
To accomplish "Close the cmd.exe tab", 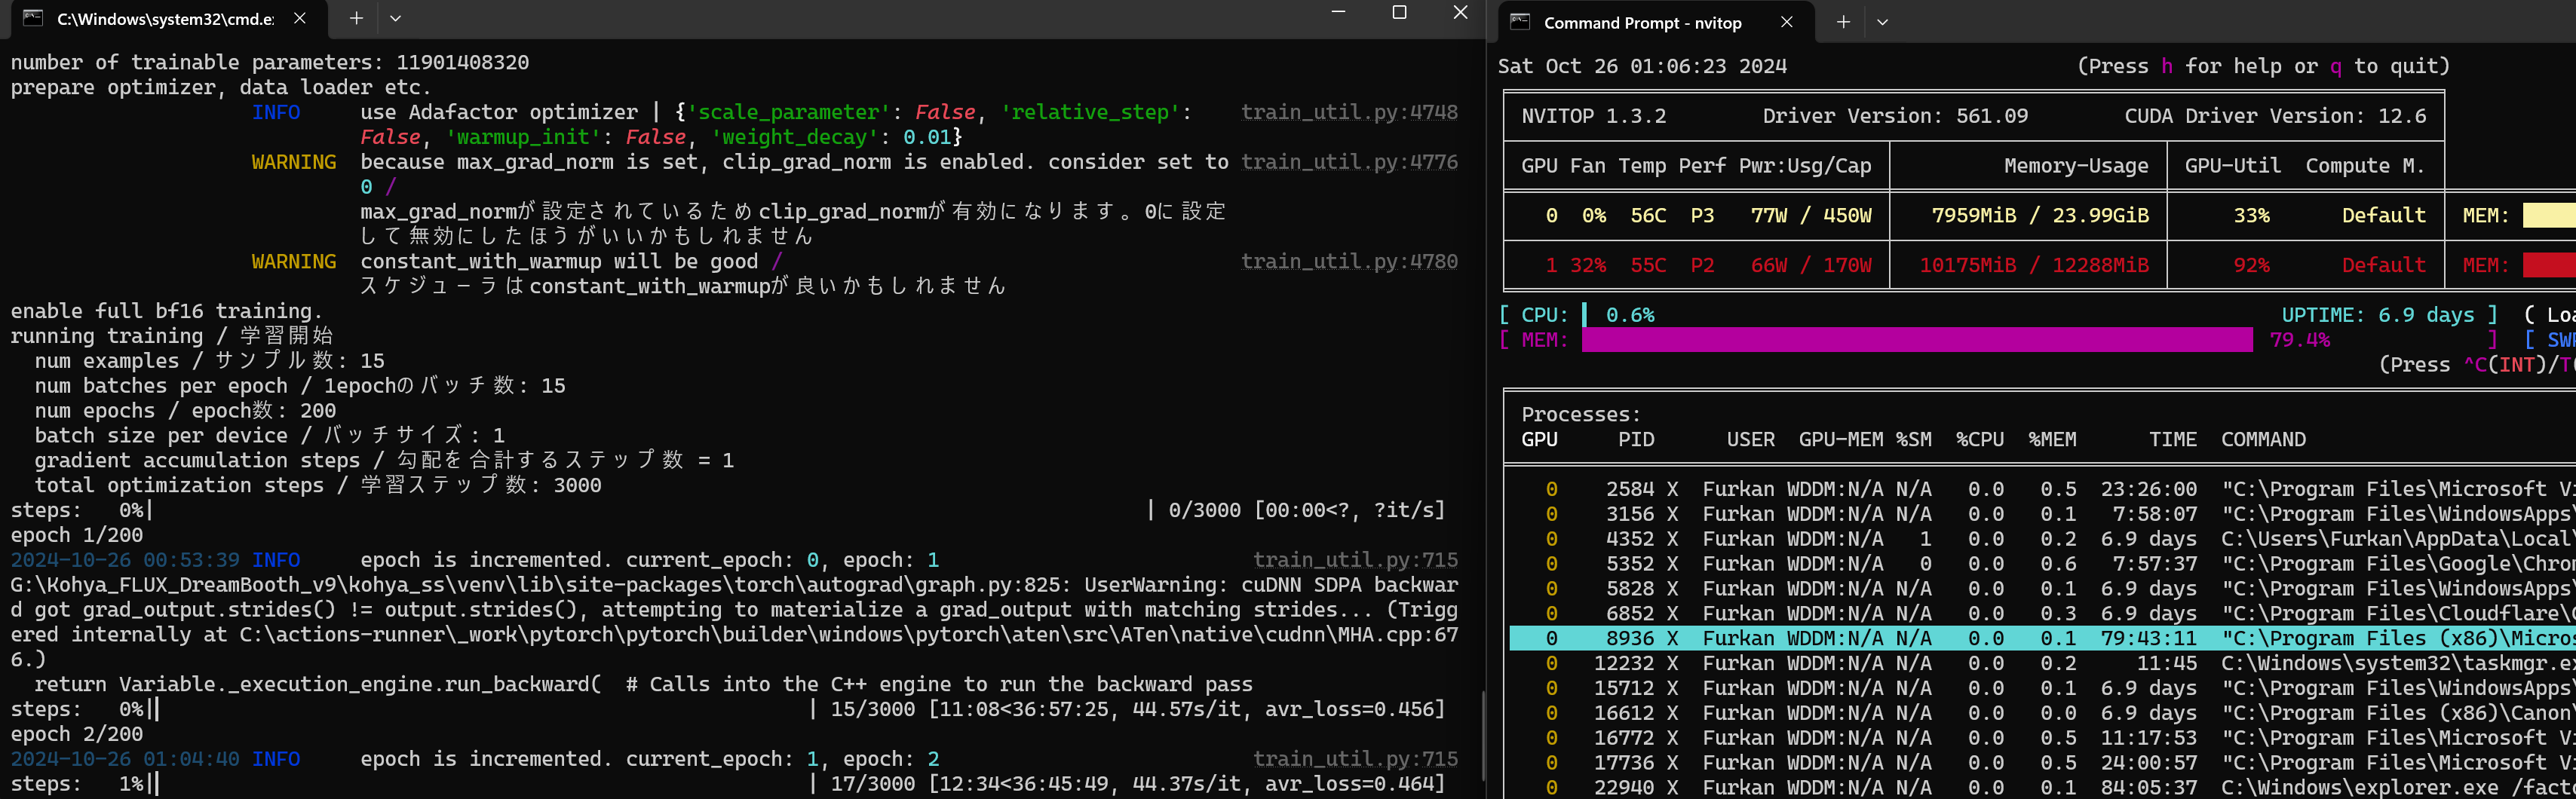I will tap(299, 18).
